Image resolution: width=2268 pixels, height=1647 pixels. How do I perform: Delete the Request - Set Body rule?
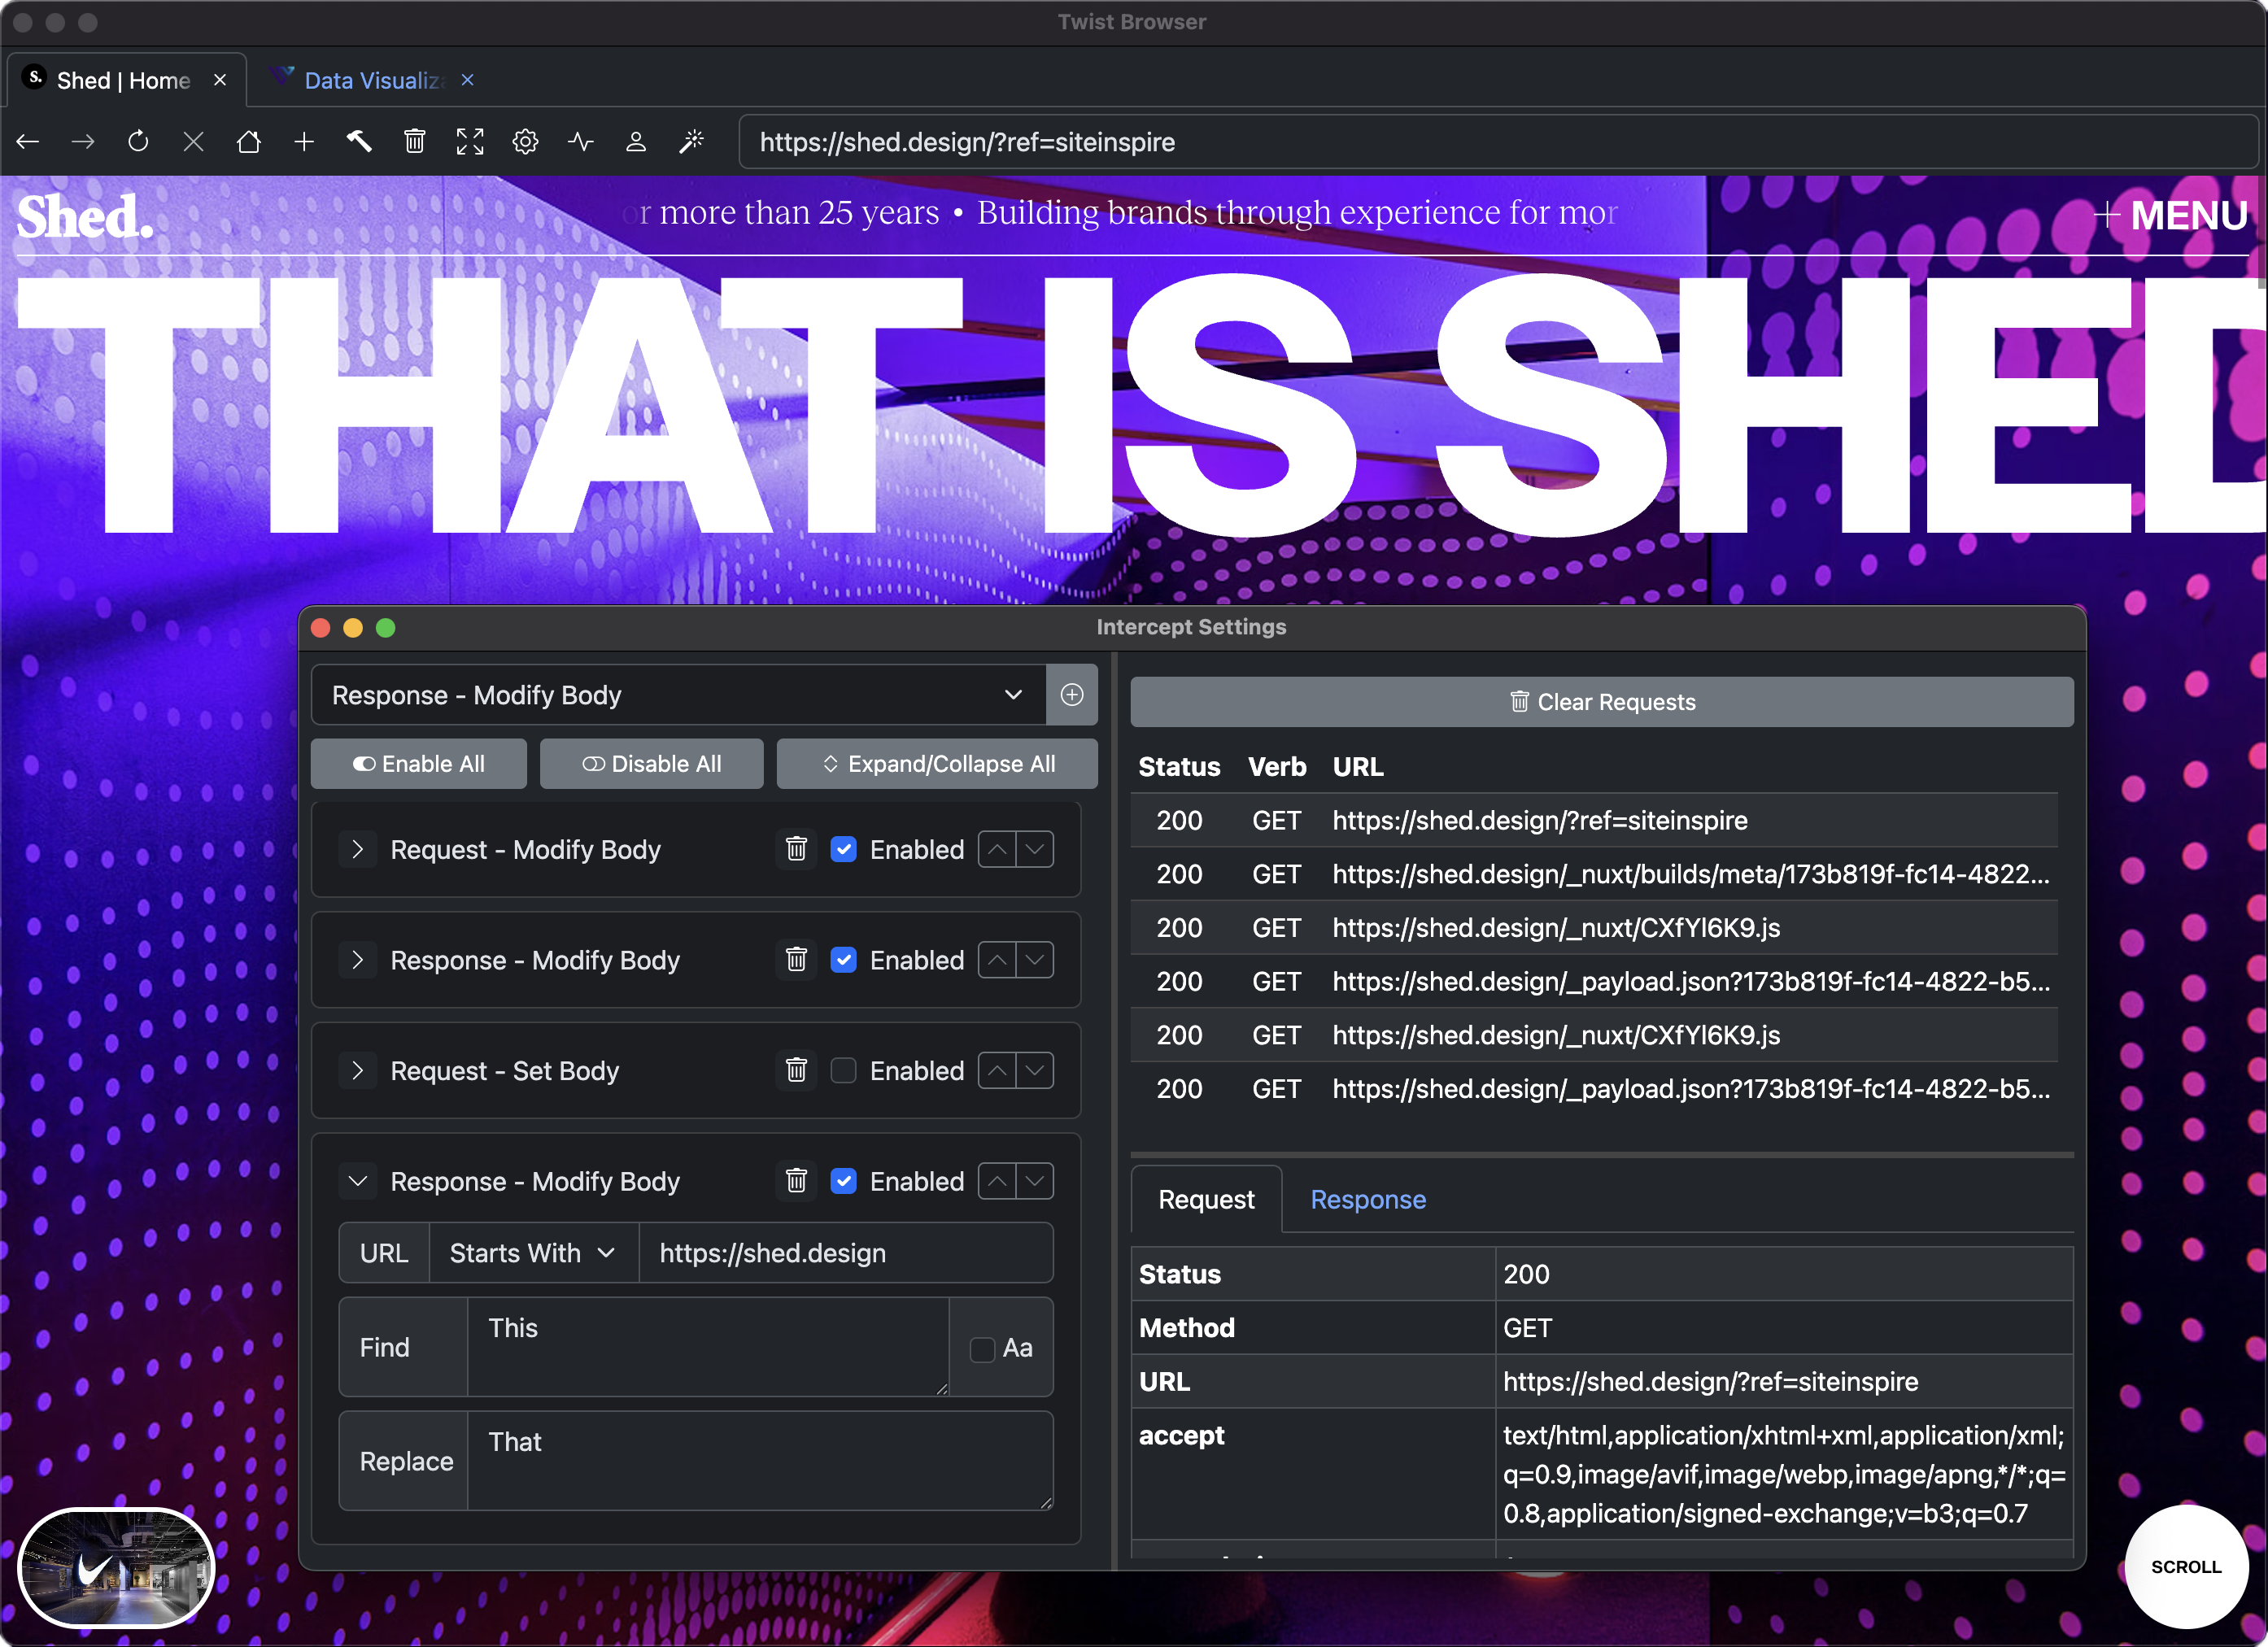[796, 1070]
